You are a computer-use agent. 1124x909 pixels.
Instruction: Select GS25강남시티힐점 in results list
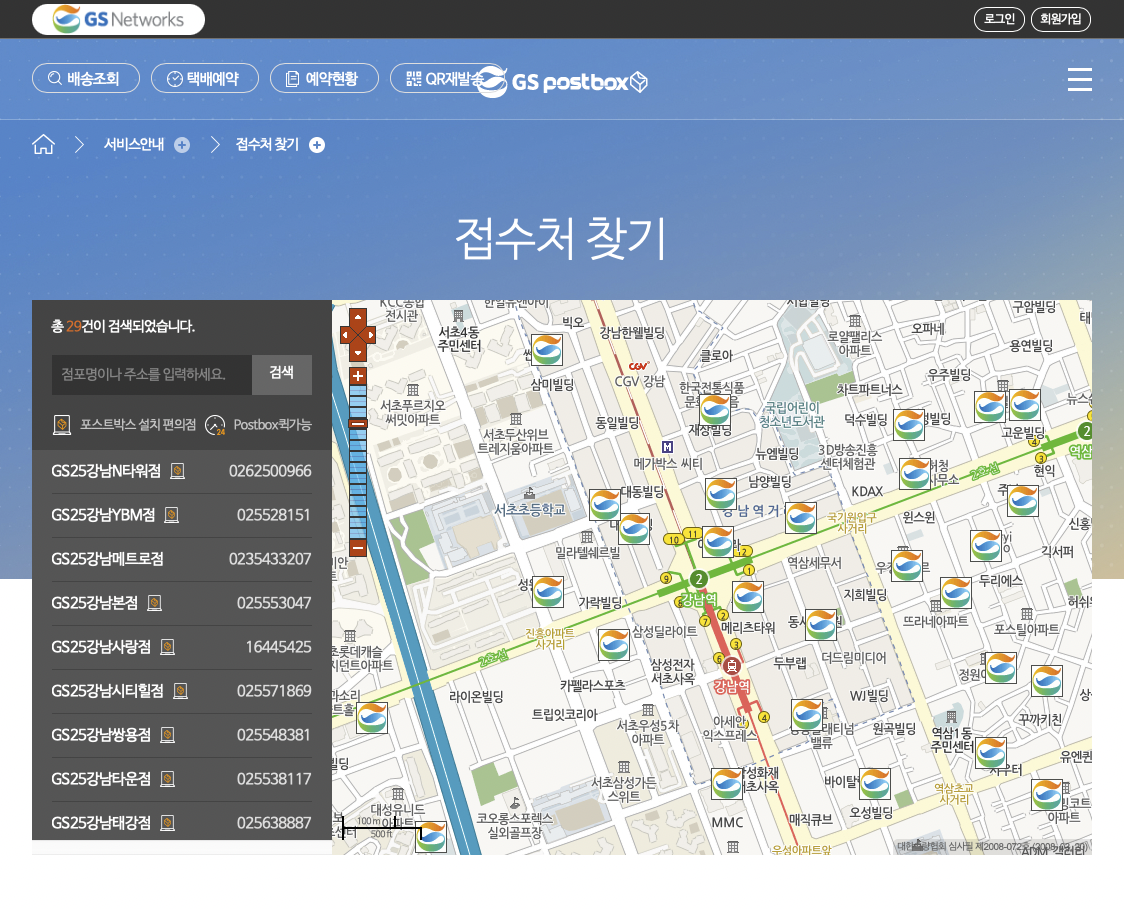coord(181,691)
